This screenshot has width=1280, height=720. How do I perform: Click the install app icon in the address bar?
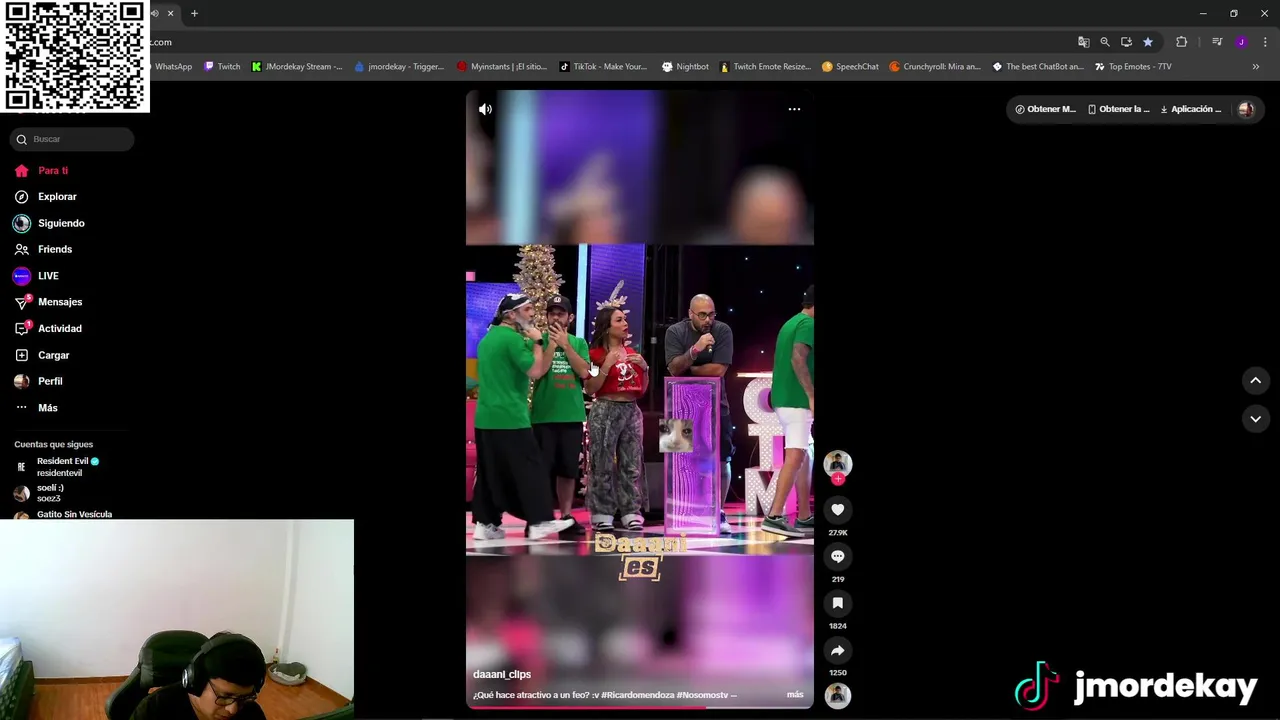[1126, 42]
